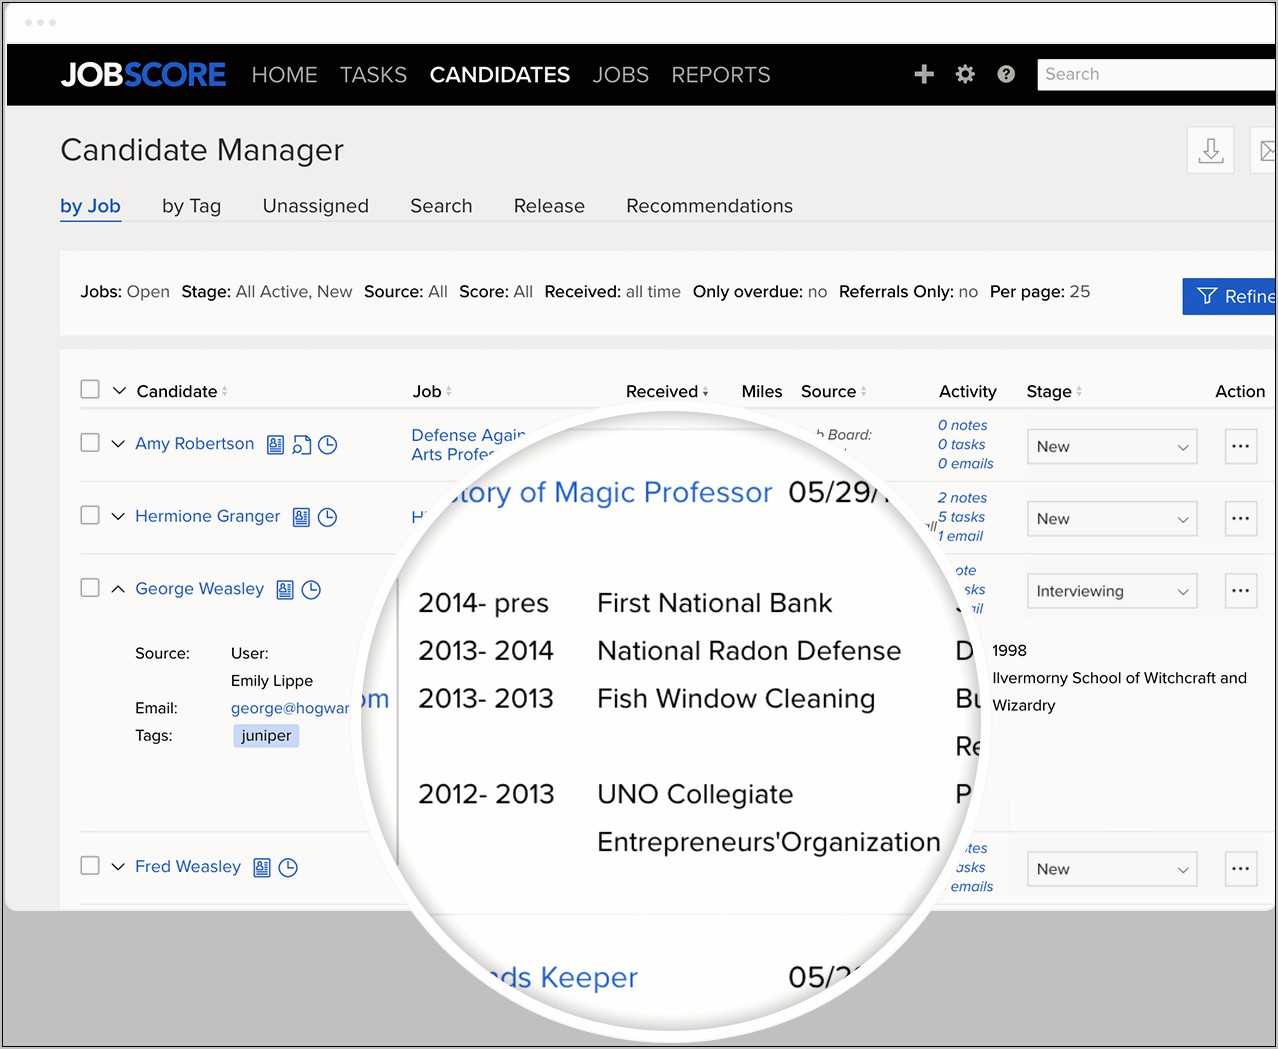Open George Weasley's resume icon
Image resolution: width=1278 pixels, height=1049 pixels.
285,590
